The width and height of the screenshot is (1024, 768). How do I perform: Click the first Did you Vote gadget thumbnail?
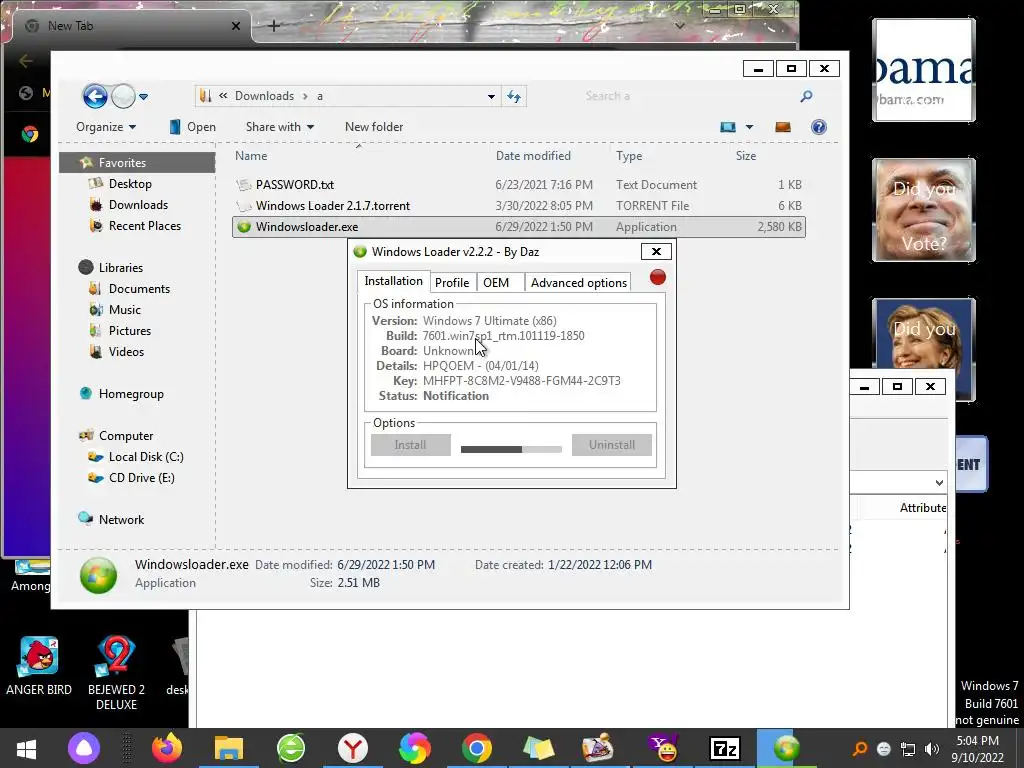[x=923, y=210]
